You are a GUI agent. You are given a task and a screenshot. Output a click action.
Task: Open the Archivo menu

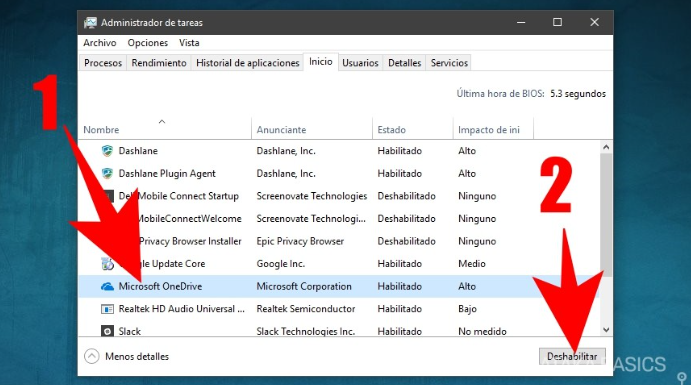(x=100, y=43)
